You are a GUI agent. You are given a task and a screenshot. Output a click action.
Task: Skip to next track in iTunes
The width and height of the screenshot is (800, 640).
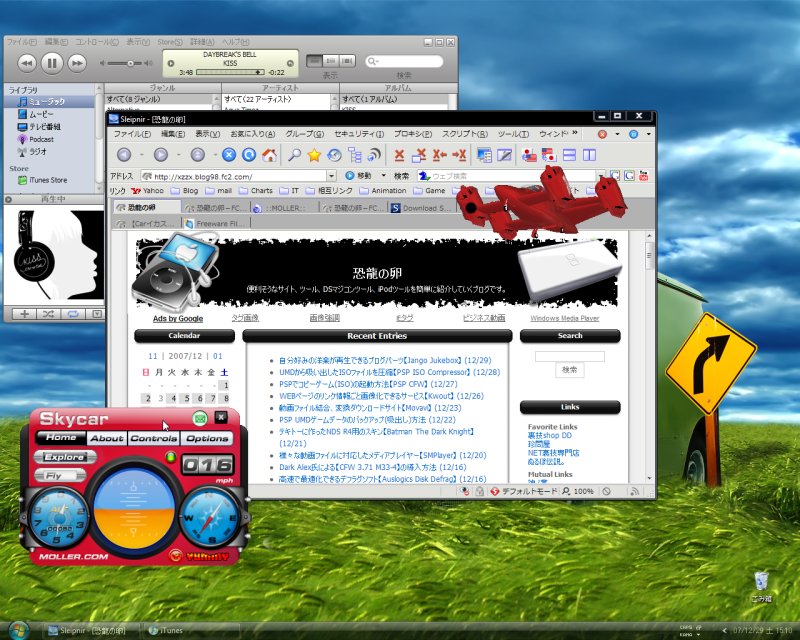77,63
